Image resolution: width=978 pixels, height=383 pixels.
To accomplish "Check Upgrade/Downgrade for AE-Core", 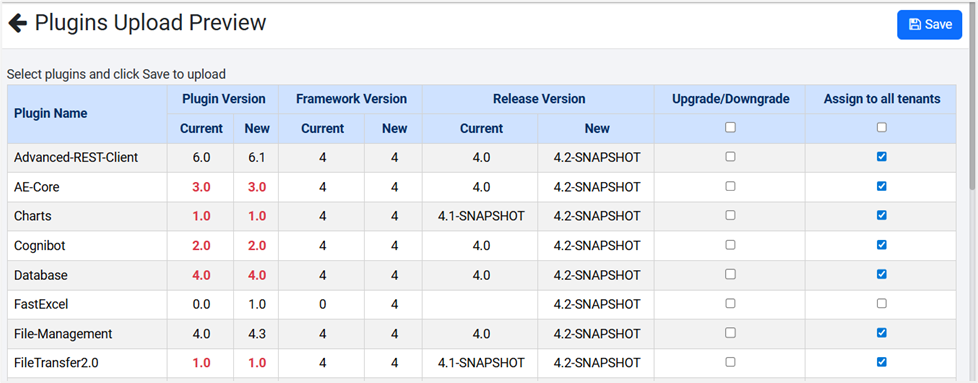I will [x=730, y=187].
